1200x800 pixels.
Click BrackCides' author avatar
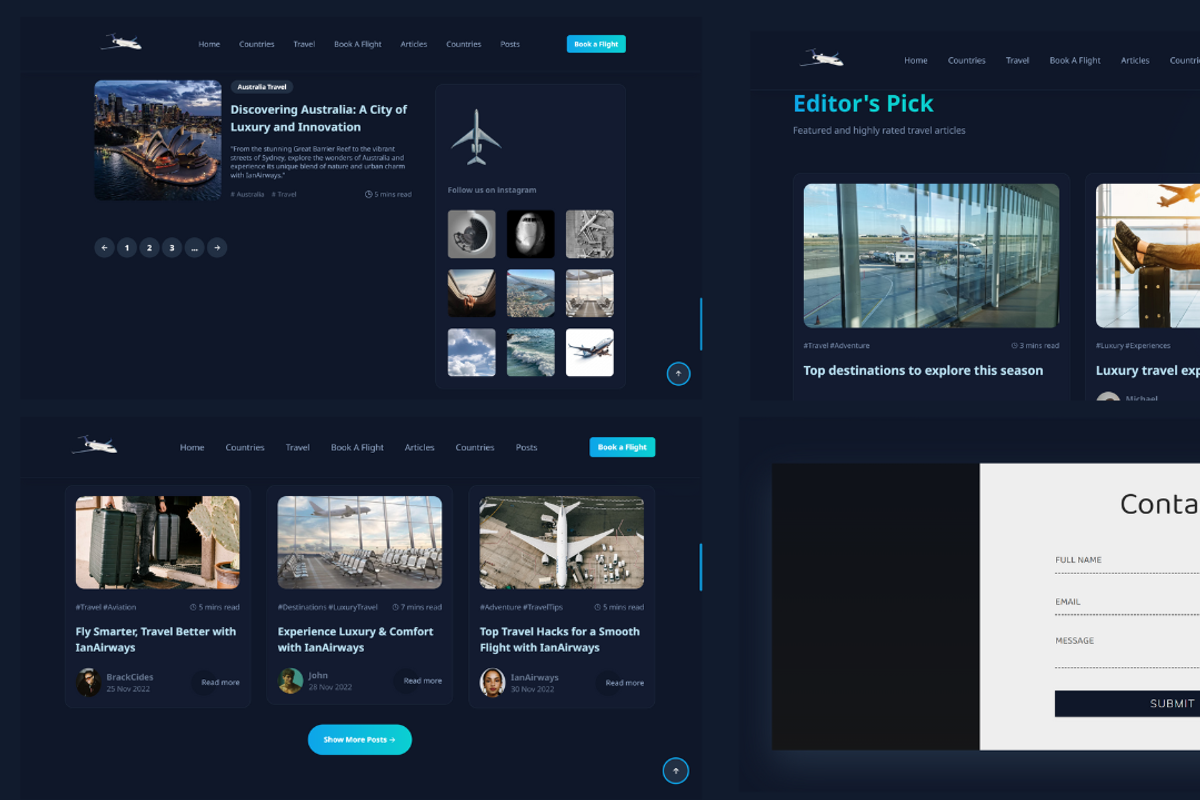[x=89, y=682]
